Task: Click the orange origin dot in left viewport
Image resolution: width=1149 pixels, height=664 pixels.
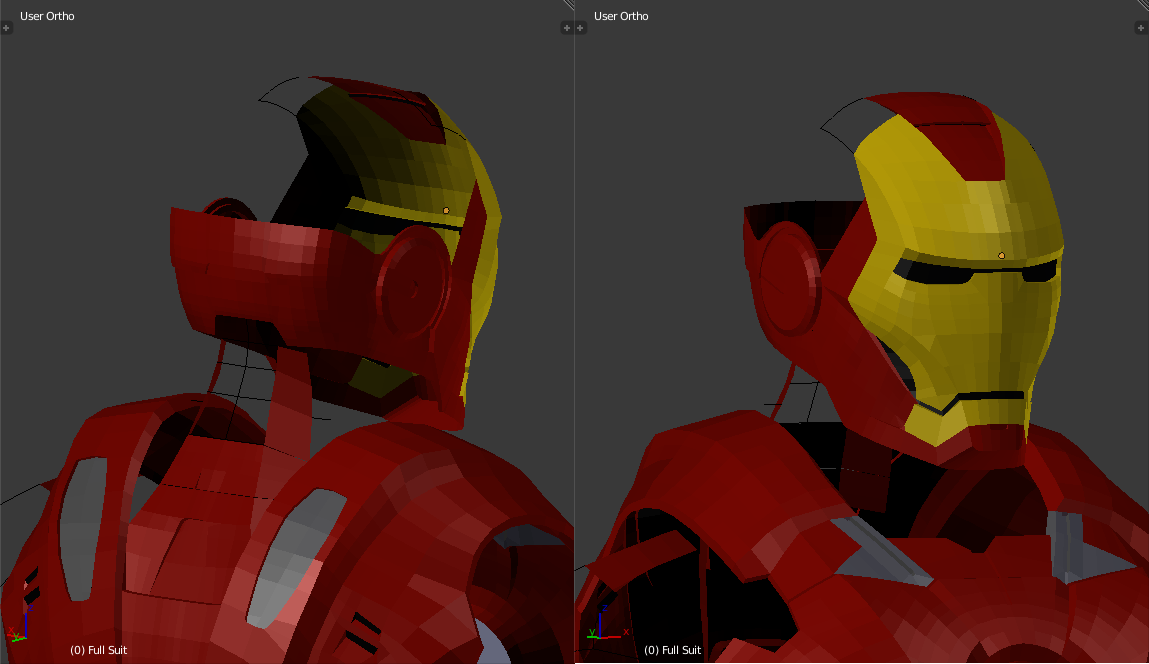Action: tap(446, 210)
